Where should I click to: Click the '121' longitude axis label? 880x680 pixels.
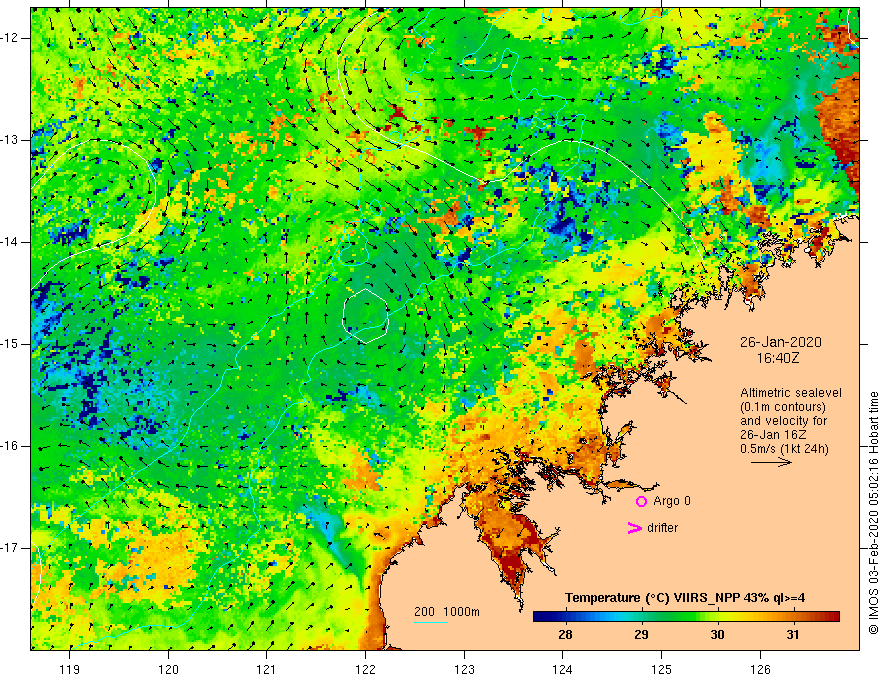pos(267,669)
